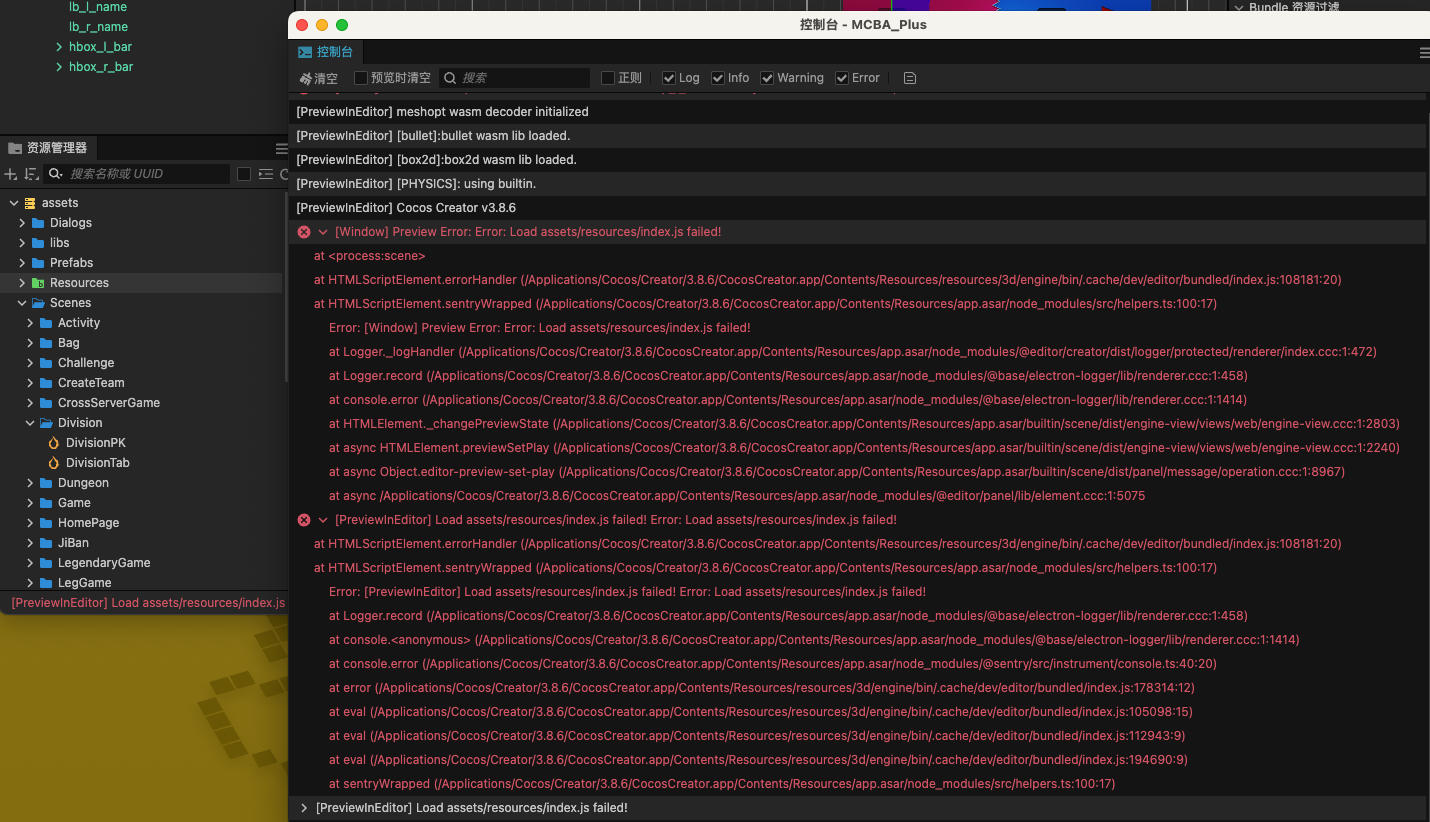Screen dimensions: 1430x822
Task: Collapse the Division folder
Action: pos(30,423)
